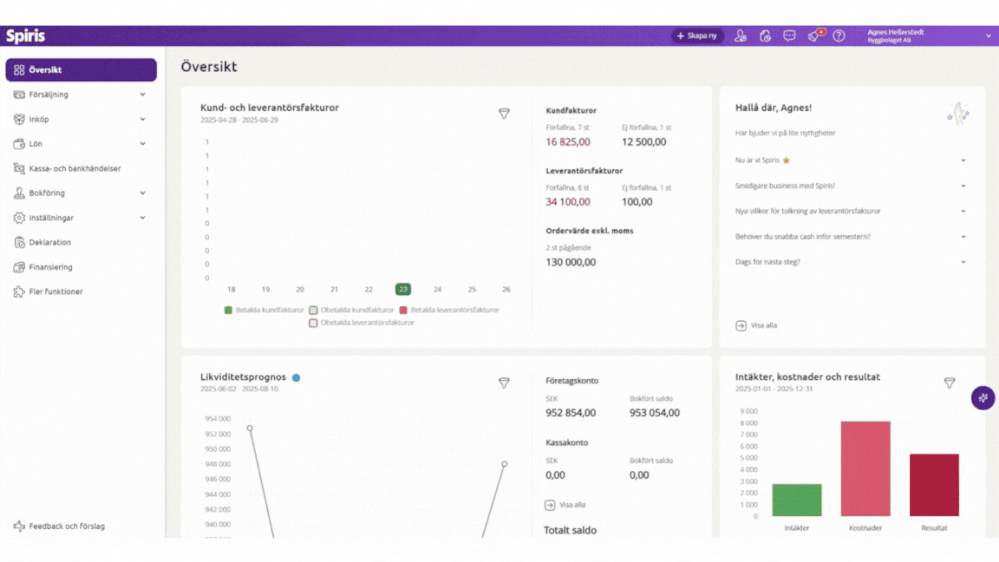
Task: Go to Kassa- och bankhändelser
Action: pyautogui.click(x=74, y=169)
